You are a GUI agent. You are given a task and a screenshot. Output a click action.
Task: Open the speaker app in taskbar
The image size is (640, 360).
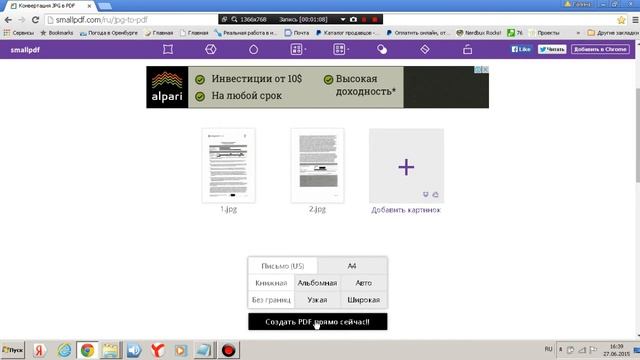[x=134, y=350]
